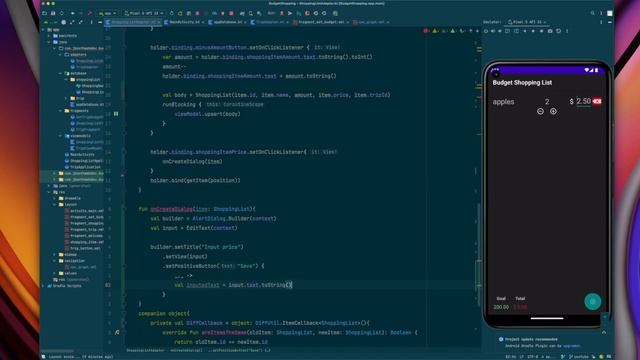Image resolution: width=640 pixels, height=360 pixels.
Task: Click the 200.00 goal value in the emulator
Action: pyautogui.click(x=501, y=307)
